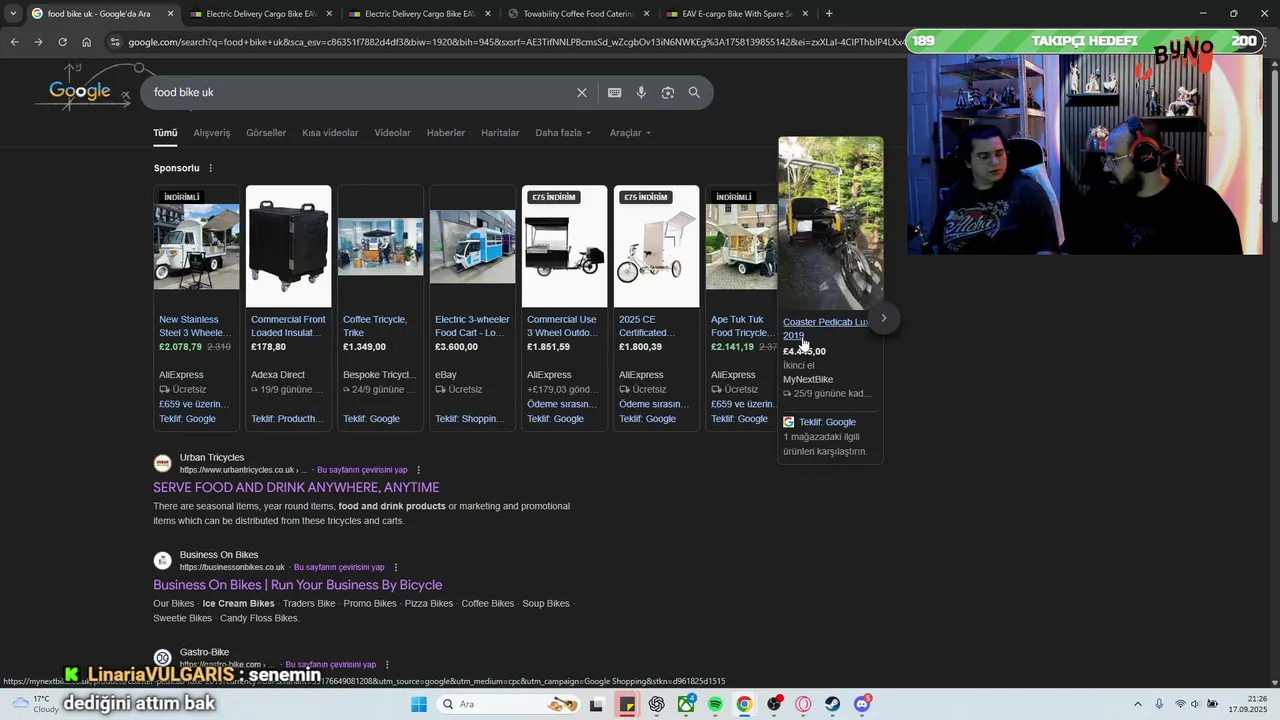1280x720 pixels.
Task: Open the on-screen keyboard input tool
Action: (x=615, y=92)
